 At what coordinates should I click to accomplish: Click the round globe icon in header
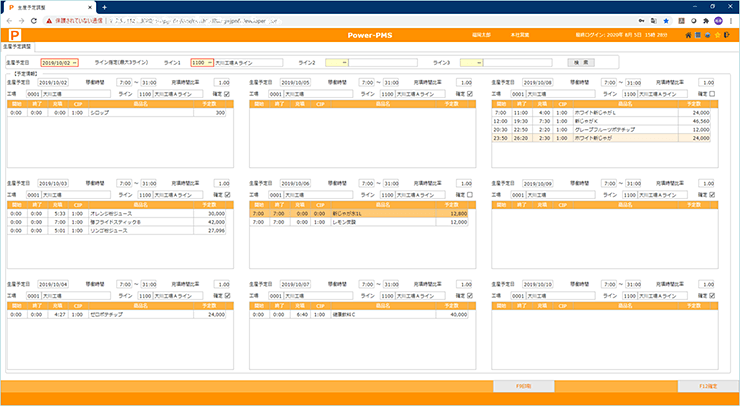click(707, 35)
